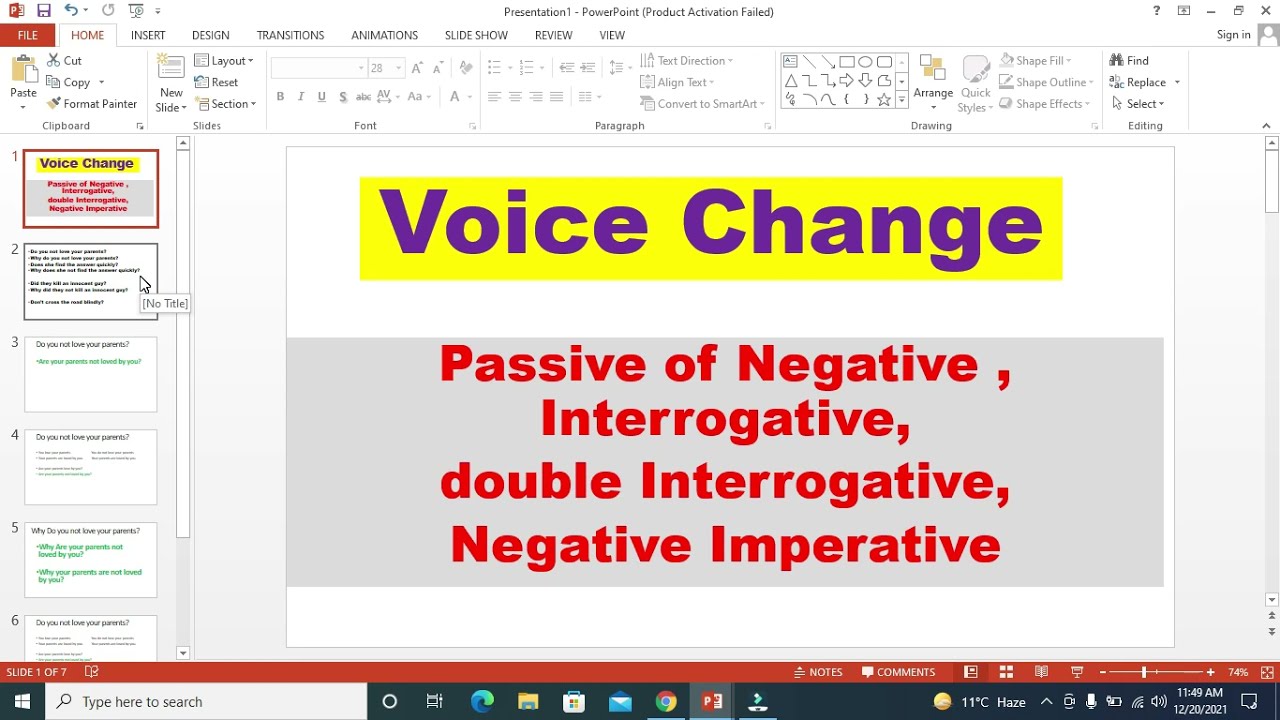Screen dimensions: 1280x720
Task: Click the New Slide icon
Action: [x=171, y=69]
